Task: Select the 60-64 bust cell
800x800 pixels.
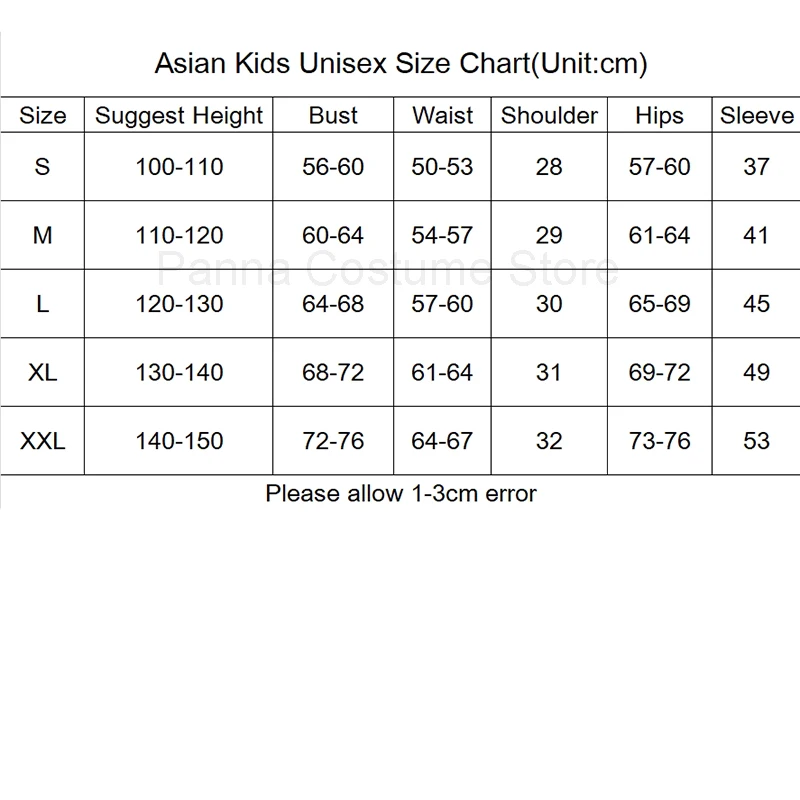Action: coord(333,235)
